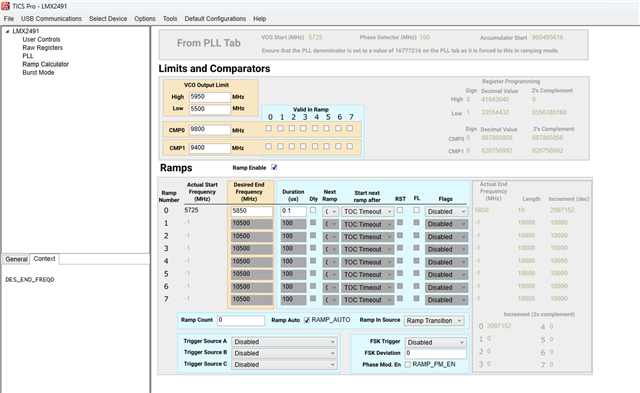
Task: Open ramp 1 TOC Timeout dropdown
Action: pyautogui.click(x=367, y=224)
